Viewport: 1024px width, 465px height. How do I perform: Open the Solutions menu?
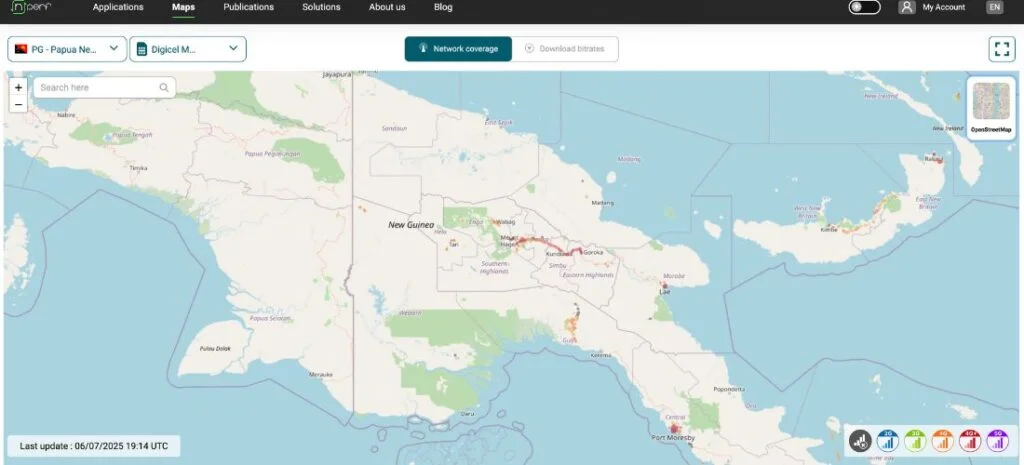tap(321, 7)
